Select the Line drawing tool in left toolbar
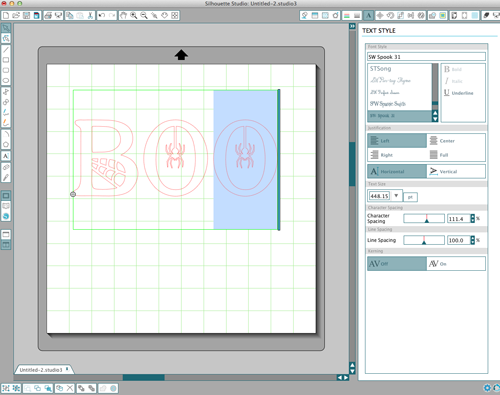The height and width of the screenshot is (395, 500). 6,50
